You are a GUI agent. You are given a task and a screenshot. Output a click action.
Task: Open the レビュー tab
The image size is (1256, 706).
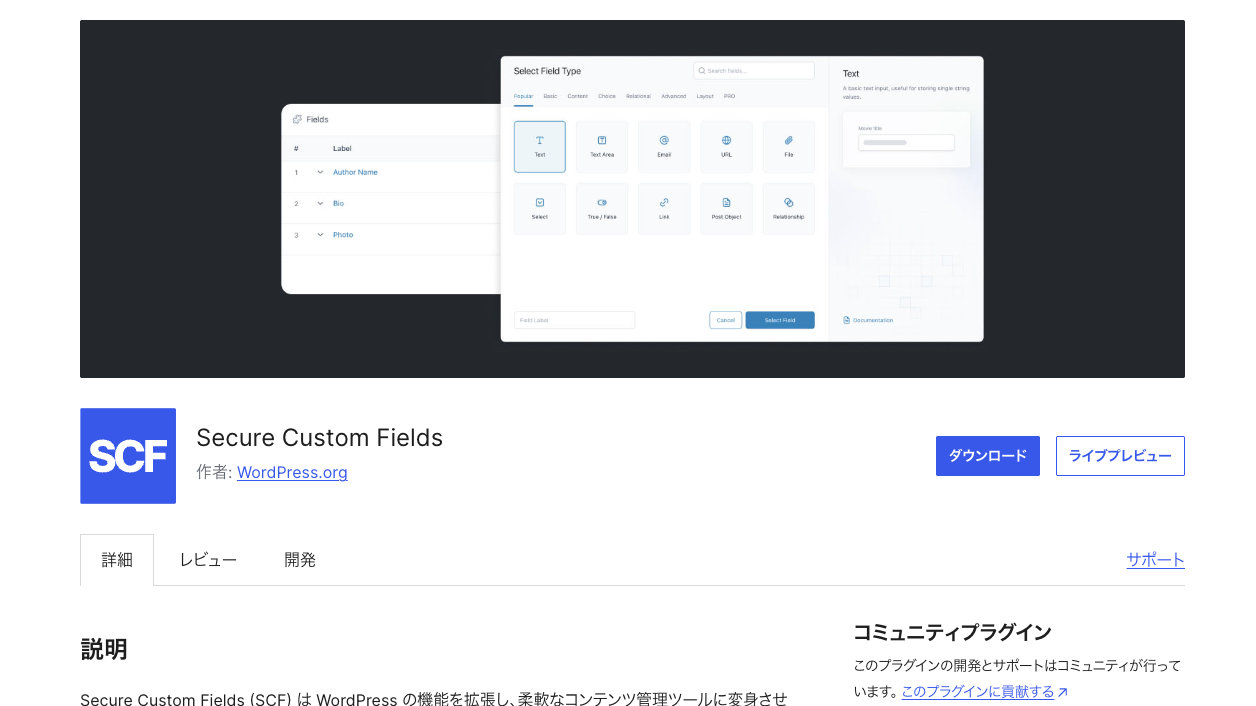[x=208, y=560]
